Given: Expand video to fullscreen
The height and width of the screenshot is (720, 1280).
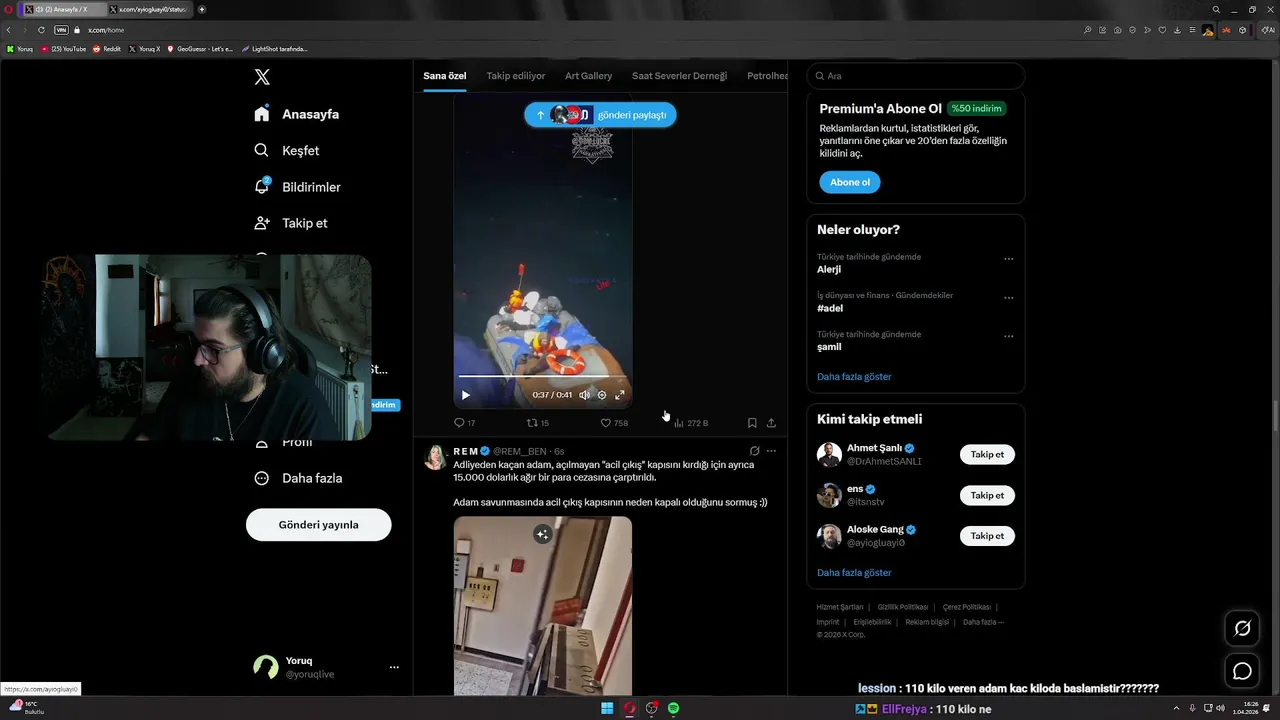Looking at the screenshot, I should (620, 395).
